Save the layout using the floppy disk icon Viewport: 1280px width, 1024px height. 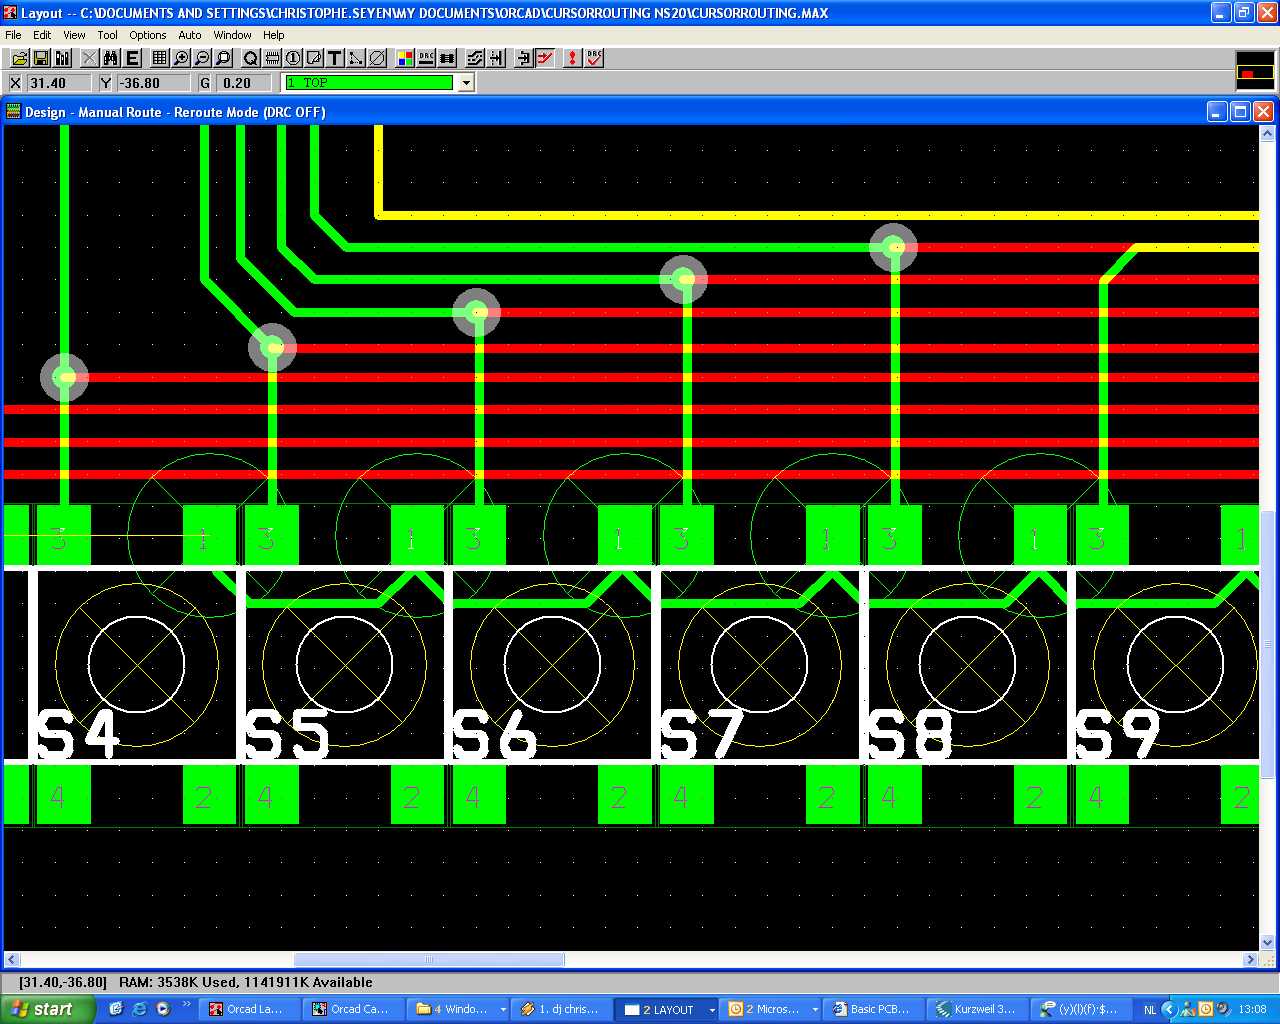click(41, 59)
